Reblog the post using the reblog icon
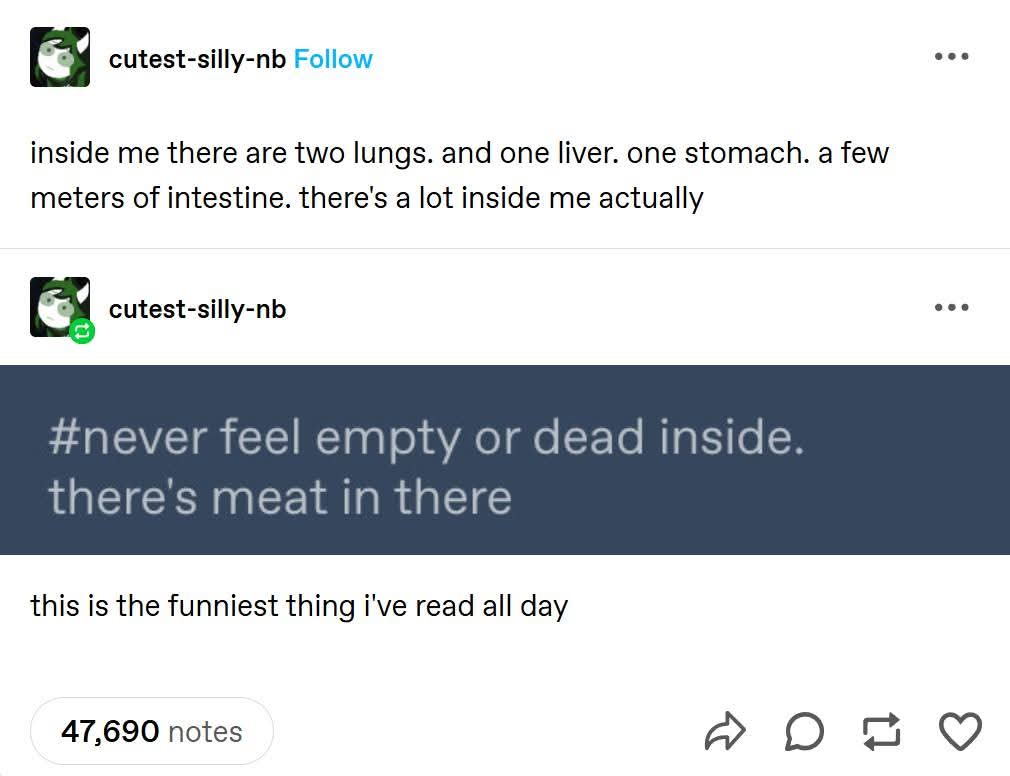Image resolution: width=1010 pixels, height=776 pixels. [883, 731]
